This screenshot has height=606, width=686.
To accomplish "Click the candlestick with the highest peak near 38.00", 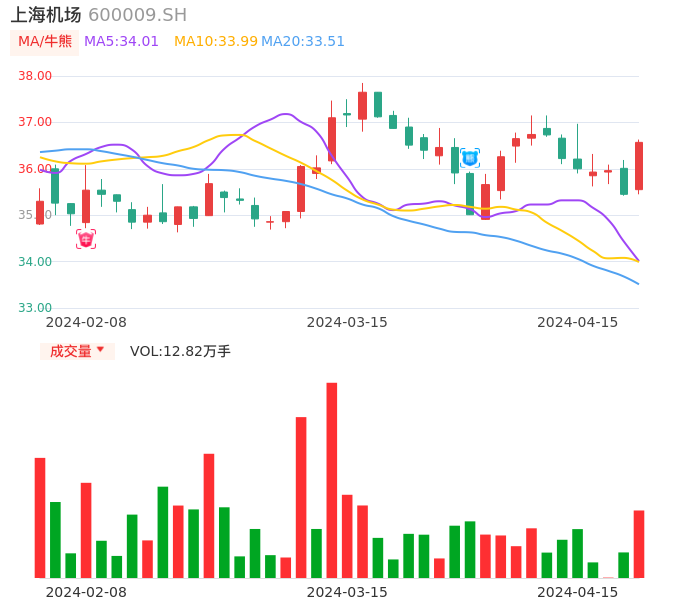I will coord(362,106).
